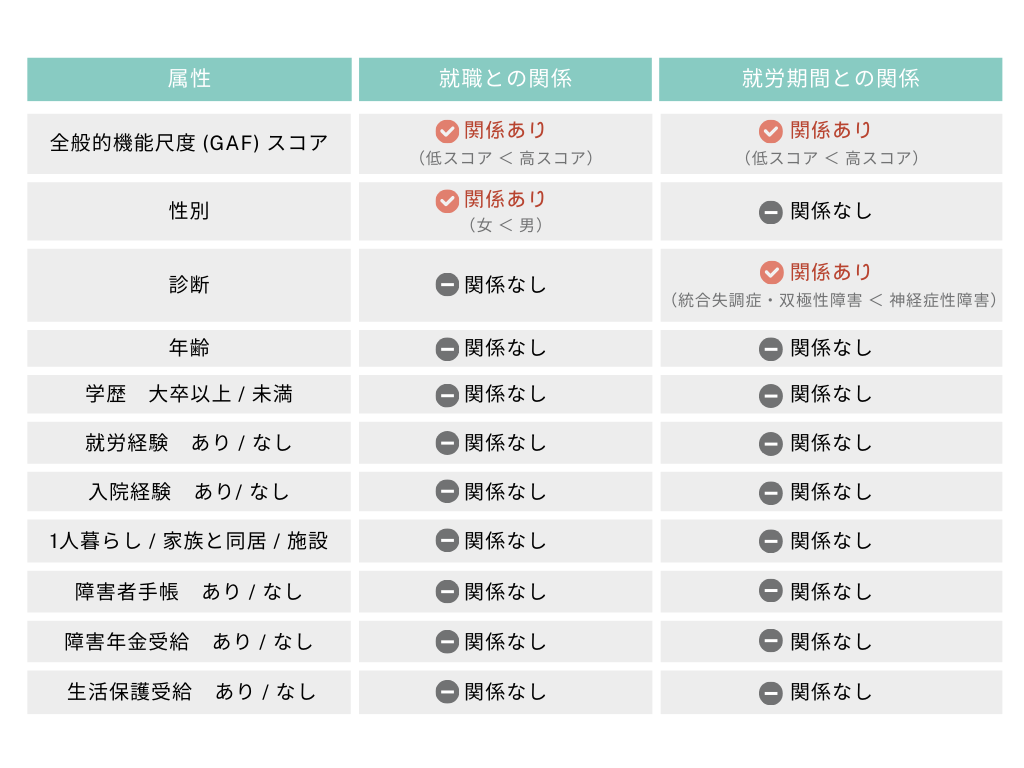Image resolution: width=1024 pixels, height=768 pixels.
Task: Click the gray minus icon in the 性別 row
Action: tap(771, 212)
